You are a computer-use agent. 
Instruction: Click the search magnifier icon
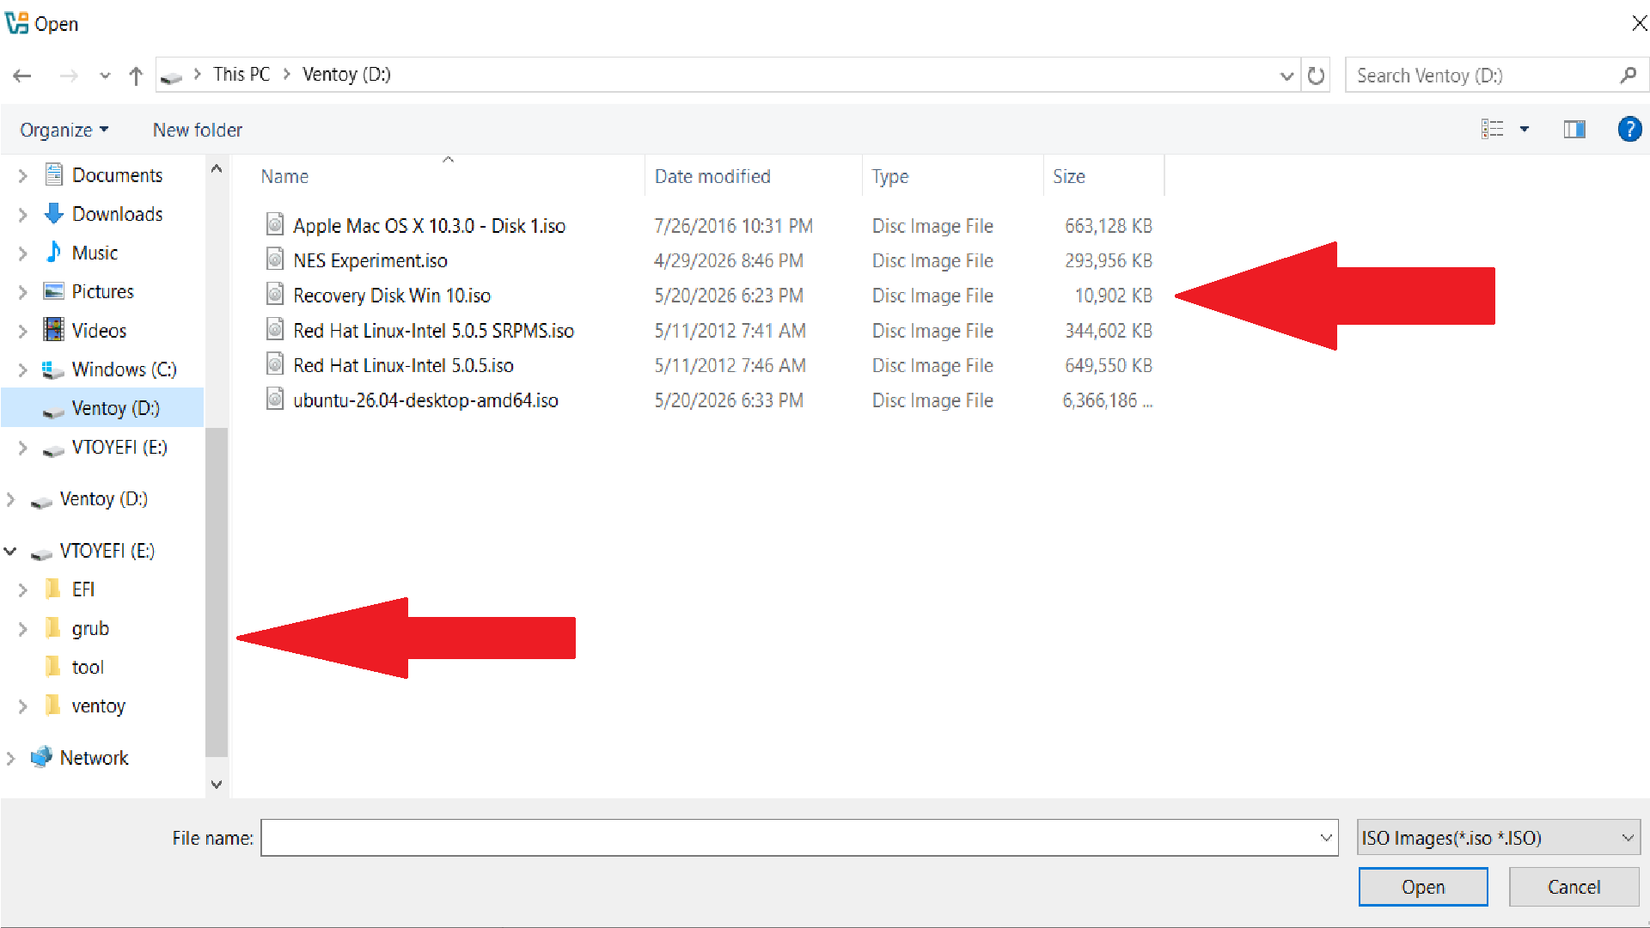1628,75
